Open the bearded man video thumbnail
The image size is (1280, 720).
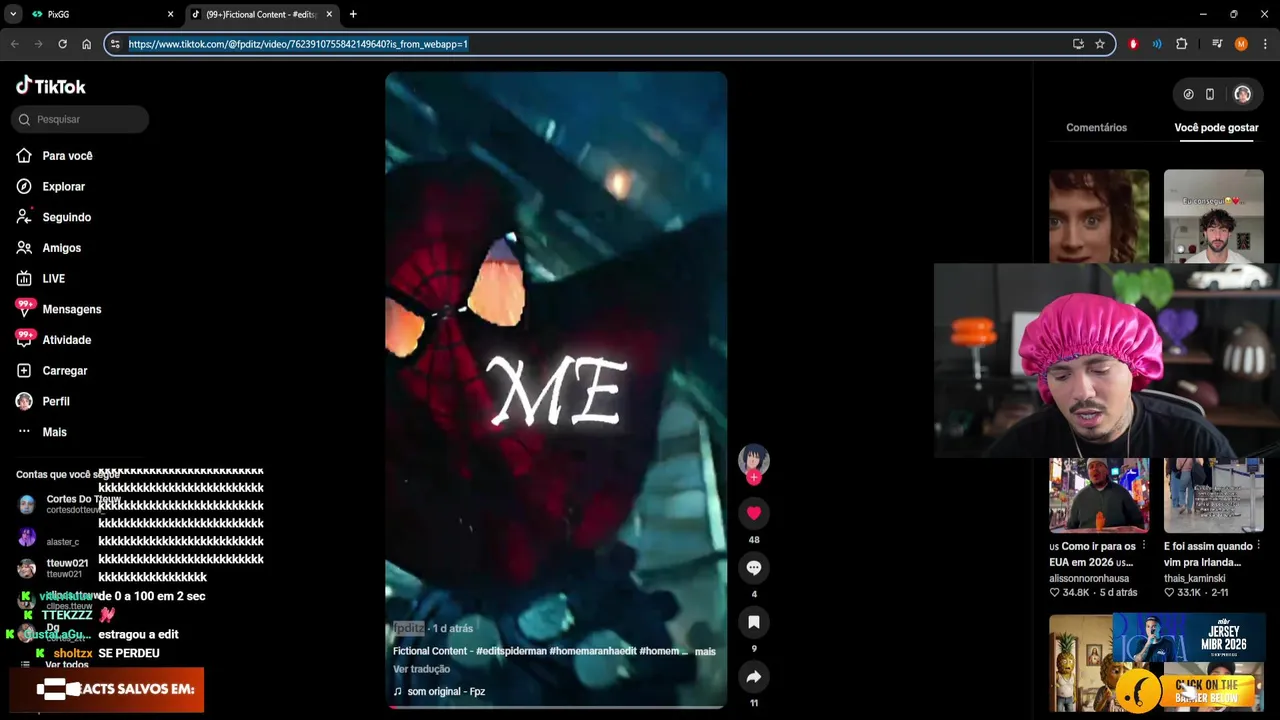tap(1213, 216)
